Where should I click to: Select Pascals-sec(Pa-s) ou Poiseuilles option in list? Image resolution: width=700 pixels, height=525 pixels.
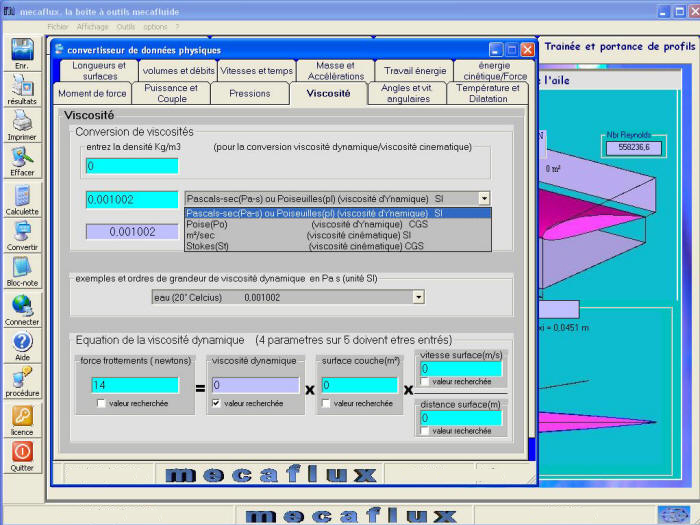(x=338, y=213)
